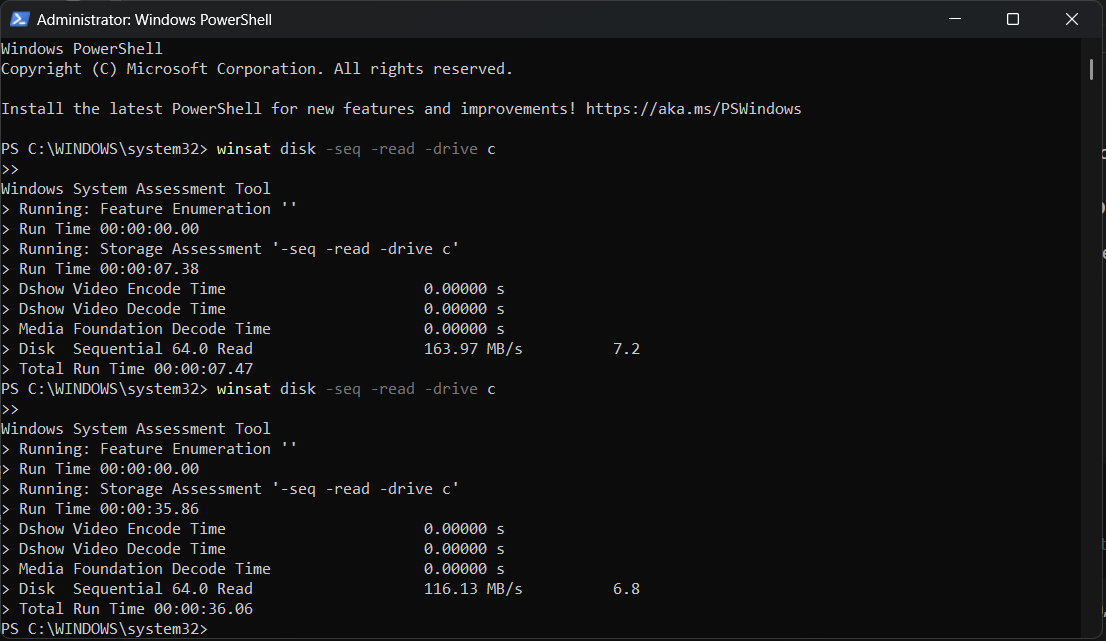
Task: Click the Run Time 00:00:07.38 line
Action: pos(108,269)
